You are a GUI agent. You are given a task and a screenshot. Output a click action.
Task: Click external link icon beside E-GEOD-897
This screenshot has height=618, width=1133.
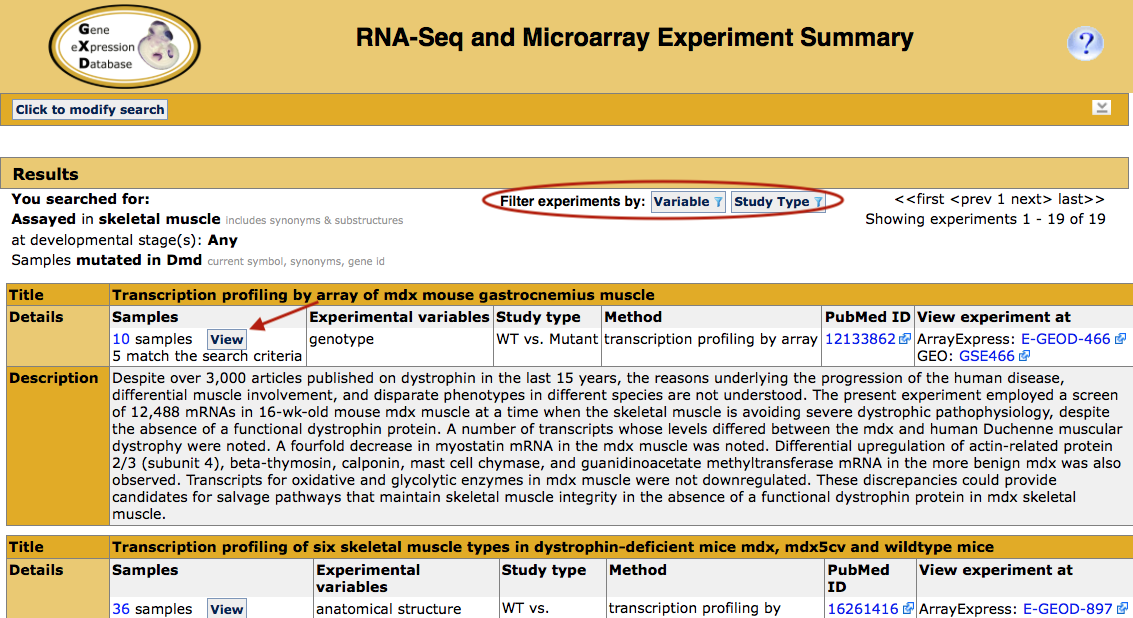coord(1121,609)
